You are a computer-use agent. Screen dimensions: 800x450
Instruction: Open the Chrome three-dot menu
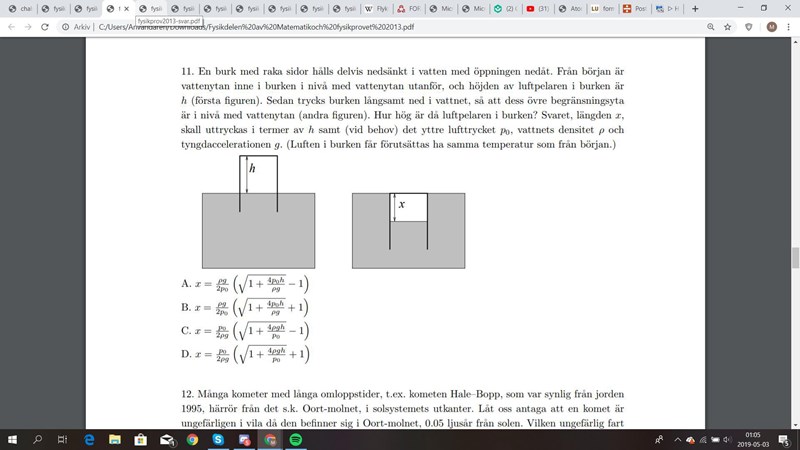coord(789,27)
